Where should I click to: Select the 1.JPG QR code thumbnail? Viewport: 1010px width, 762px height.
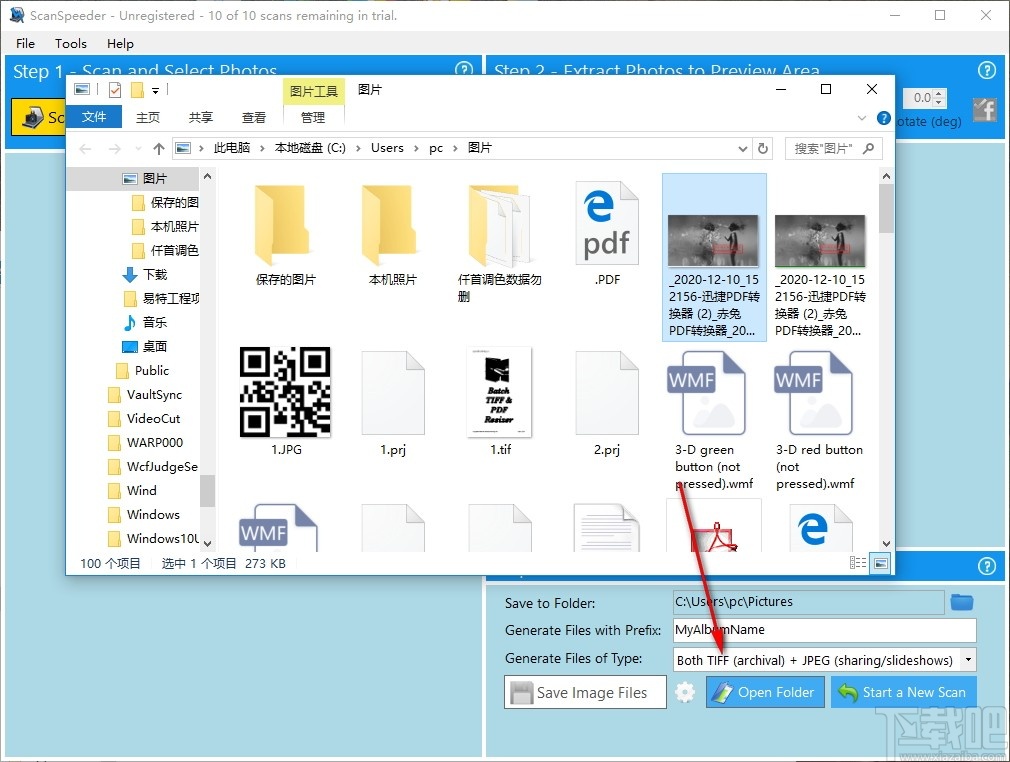(x=285, y=392)
